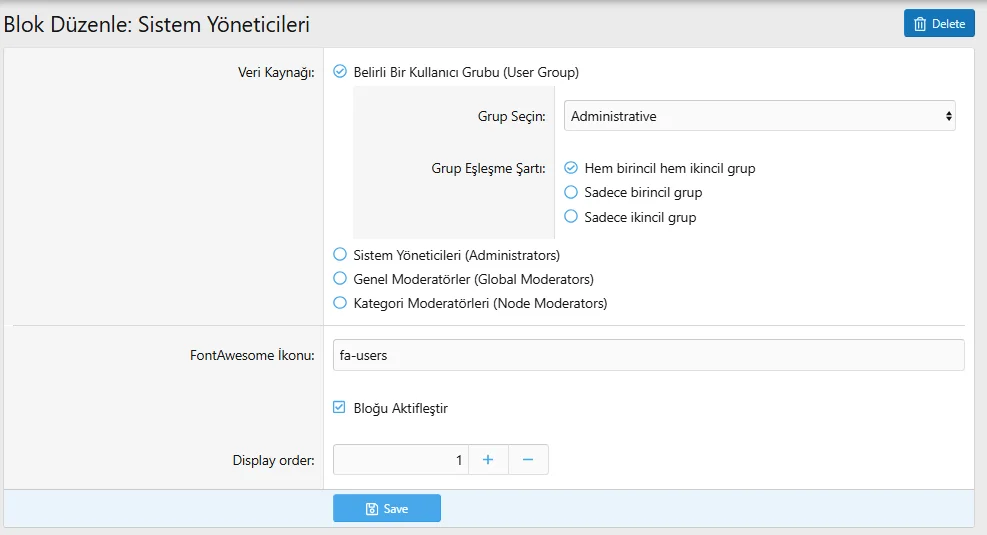Click the plus icon to increase display order

click(x=488, y=460)
